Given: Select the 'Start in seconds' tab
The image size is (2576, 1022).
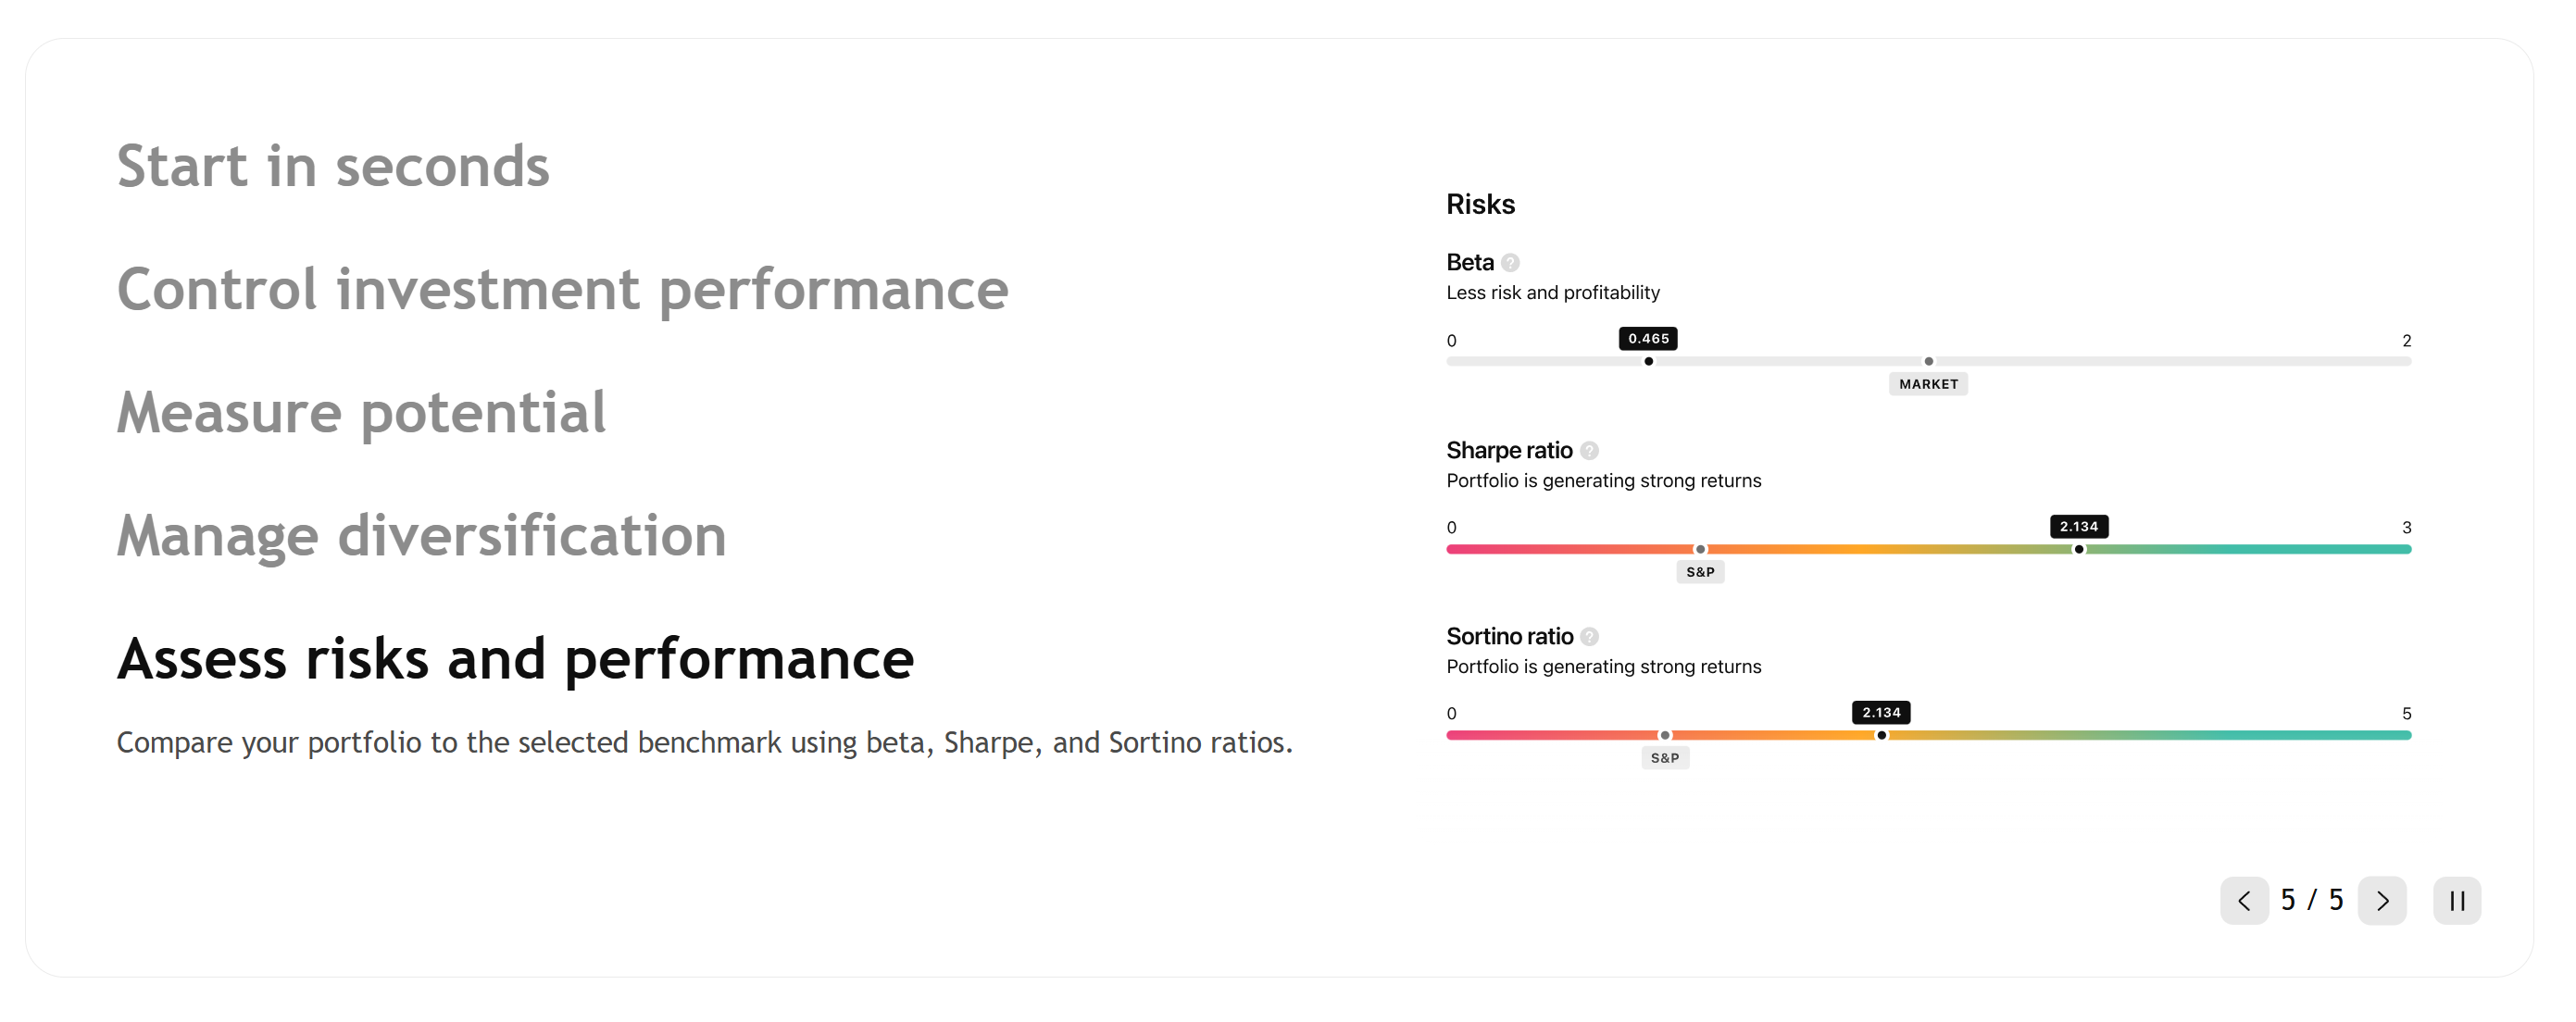Looking at the screenshot, I should coord(333,166).
